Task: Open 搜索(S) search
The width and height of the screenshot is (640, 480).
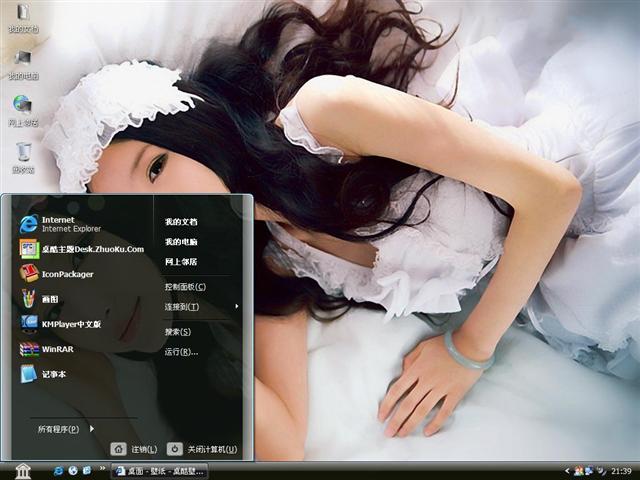Action: 178,331
